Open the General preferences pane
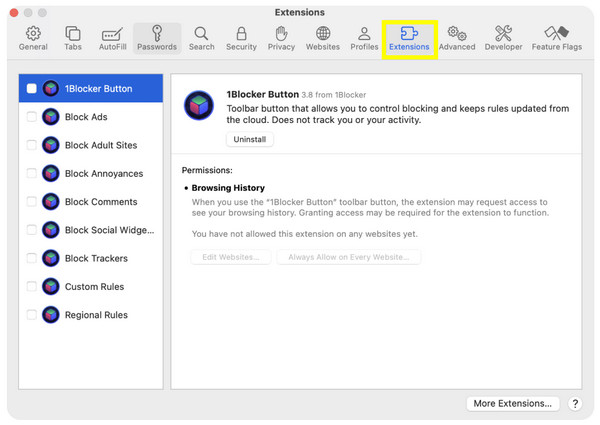 pos(33,38)
